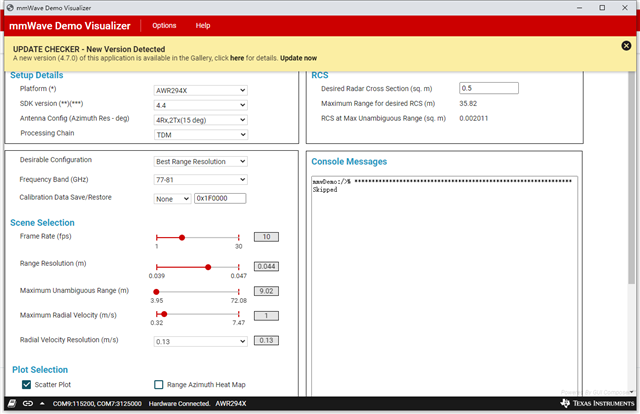Click the Frame Rate slider handle

(x=182, y=237)
